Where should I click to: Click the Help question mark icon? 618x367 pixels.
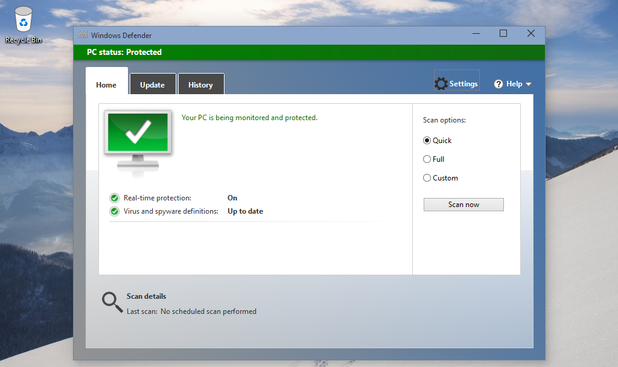(498, 84)
